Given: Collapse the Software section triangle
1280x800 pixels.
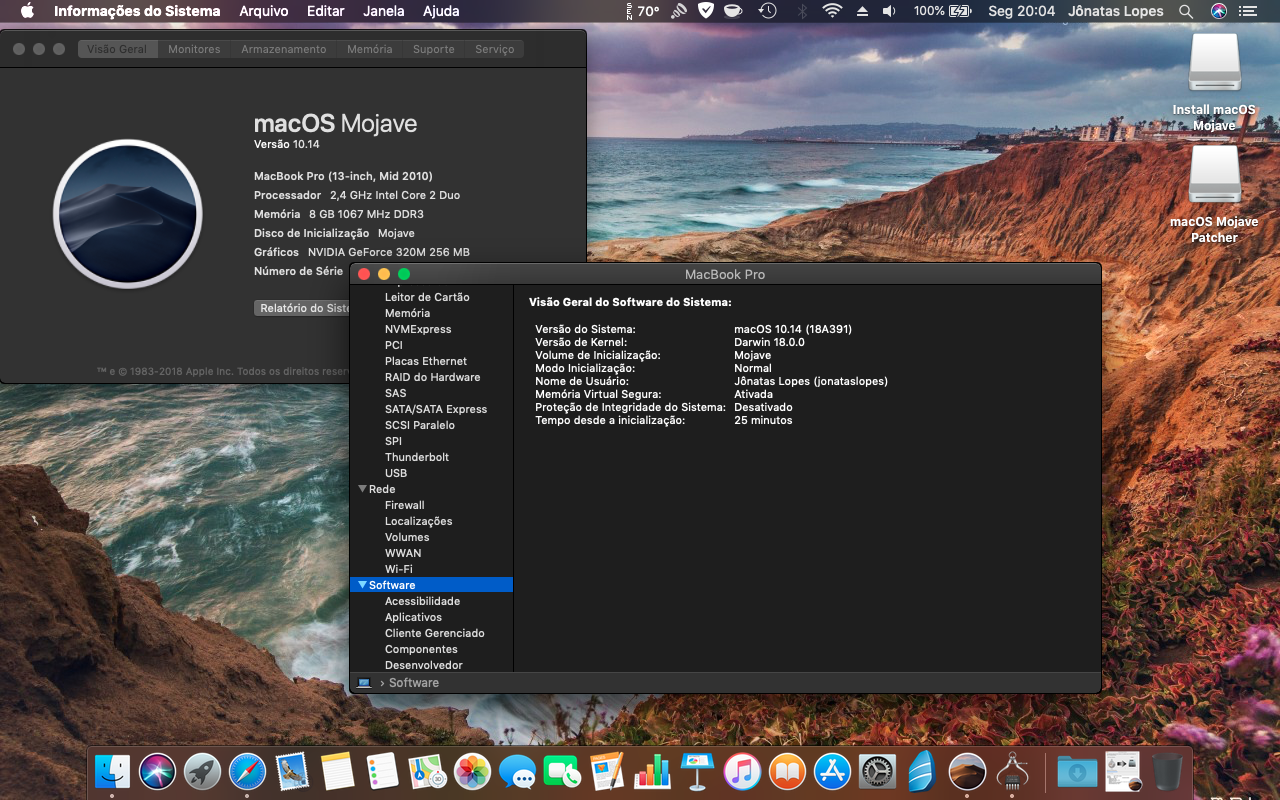Looking at the screenshot, I should (362, 585).
